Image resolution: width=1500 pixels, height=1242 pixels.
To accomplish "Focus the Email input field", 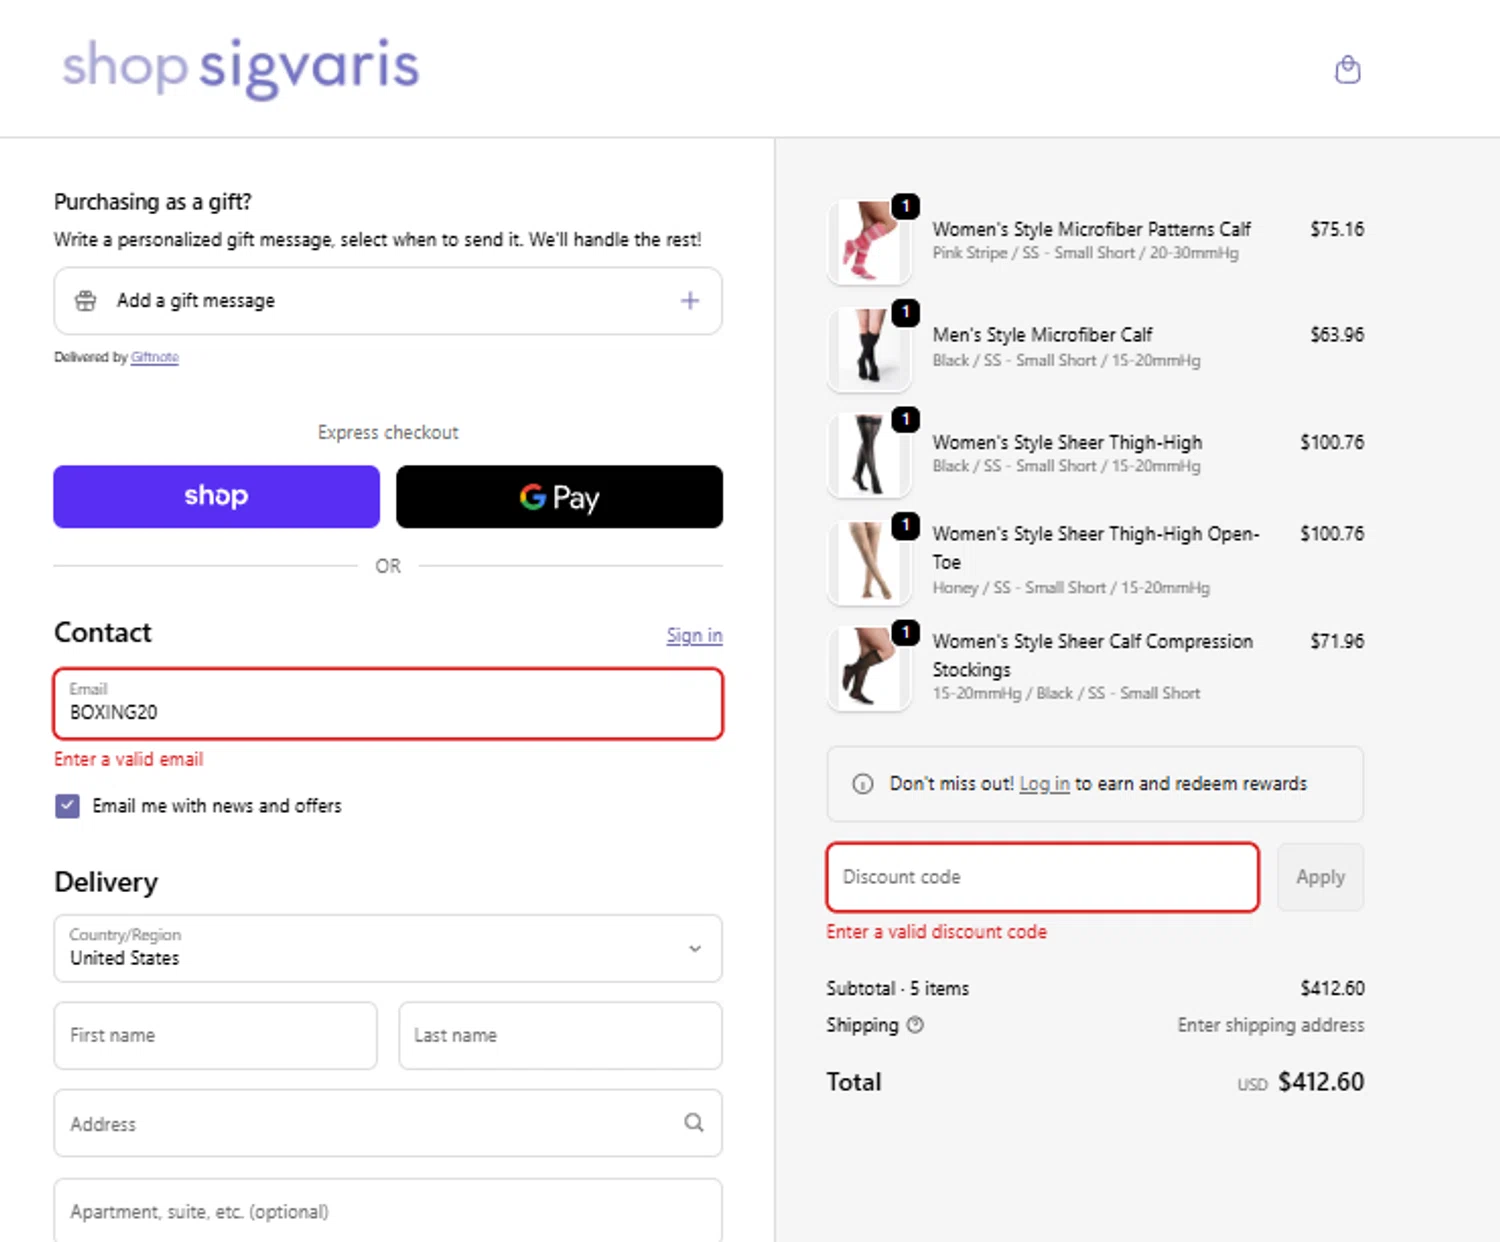I will [388, 704].
